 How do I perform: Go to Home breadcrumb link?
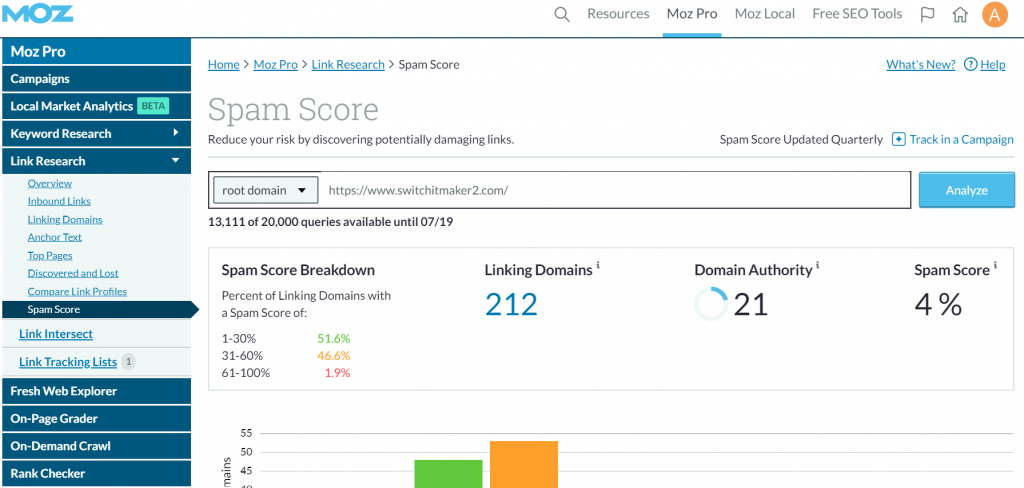click(223, 64)
